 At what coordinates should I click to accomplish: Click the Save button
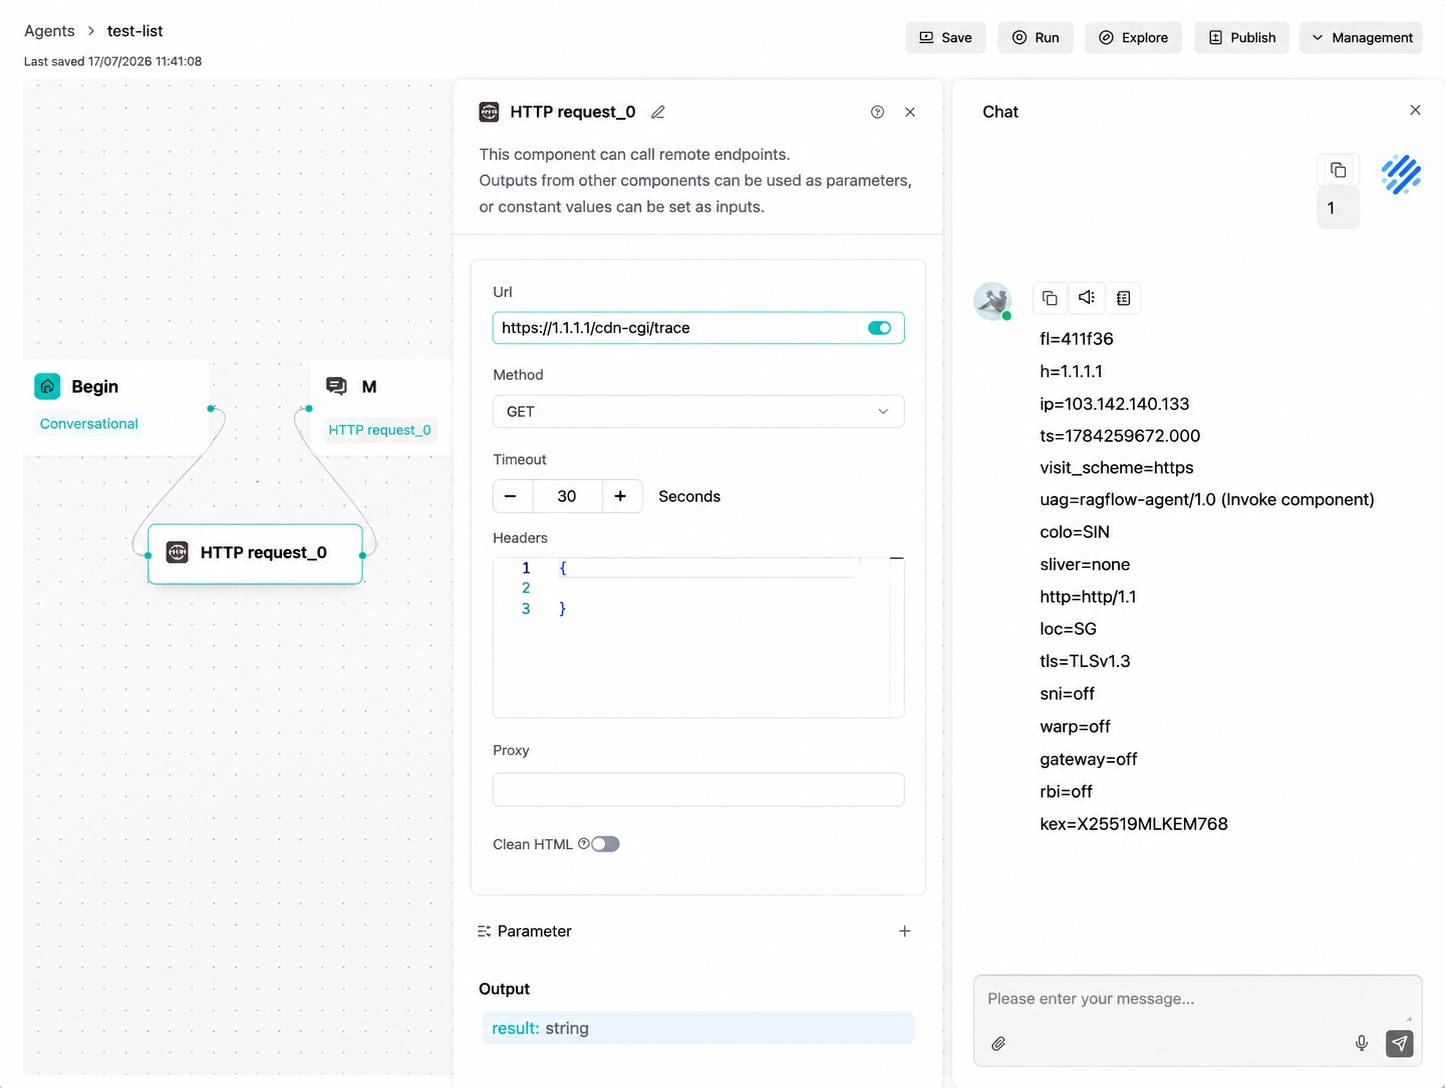(945, 37)
